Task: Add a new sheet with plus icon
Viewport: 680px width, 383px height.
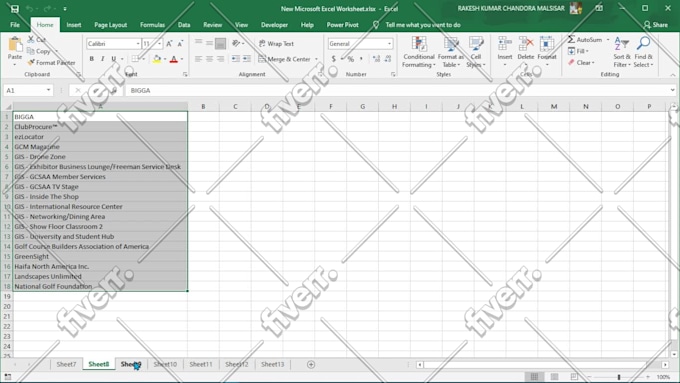Action: point(311,364)
